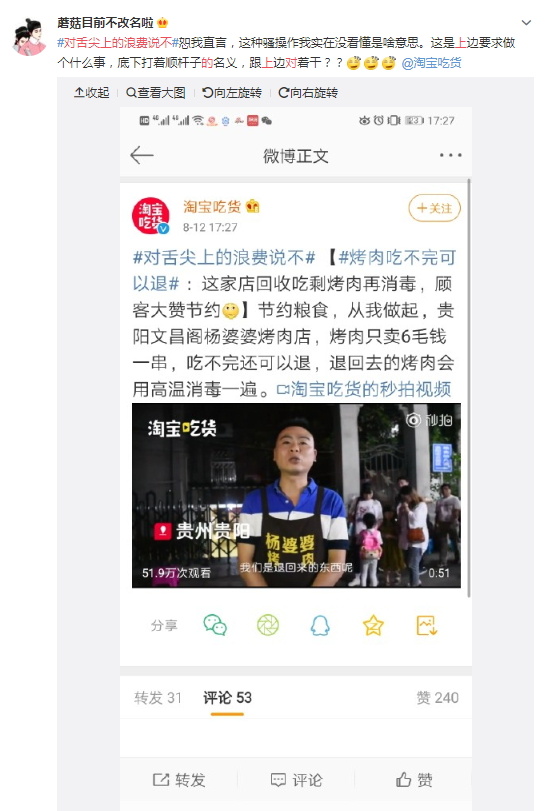Open the WeChat share icon
The width and height of the screenshot is (546, 811).
[215, 625]
